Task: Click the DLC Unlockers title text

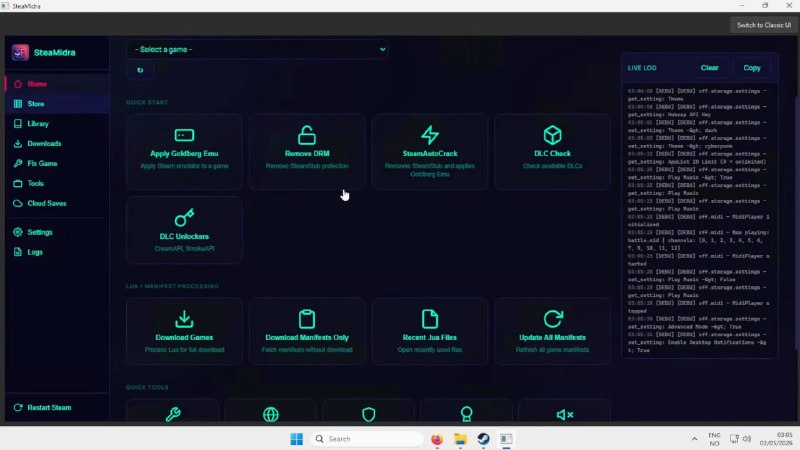Action: point(184,236)
